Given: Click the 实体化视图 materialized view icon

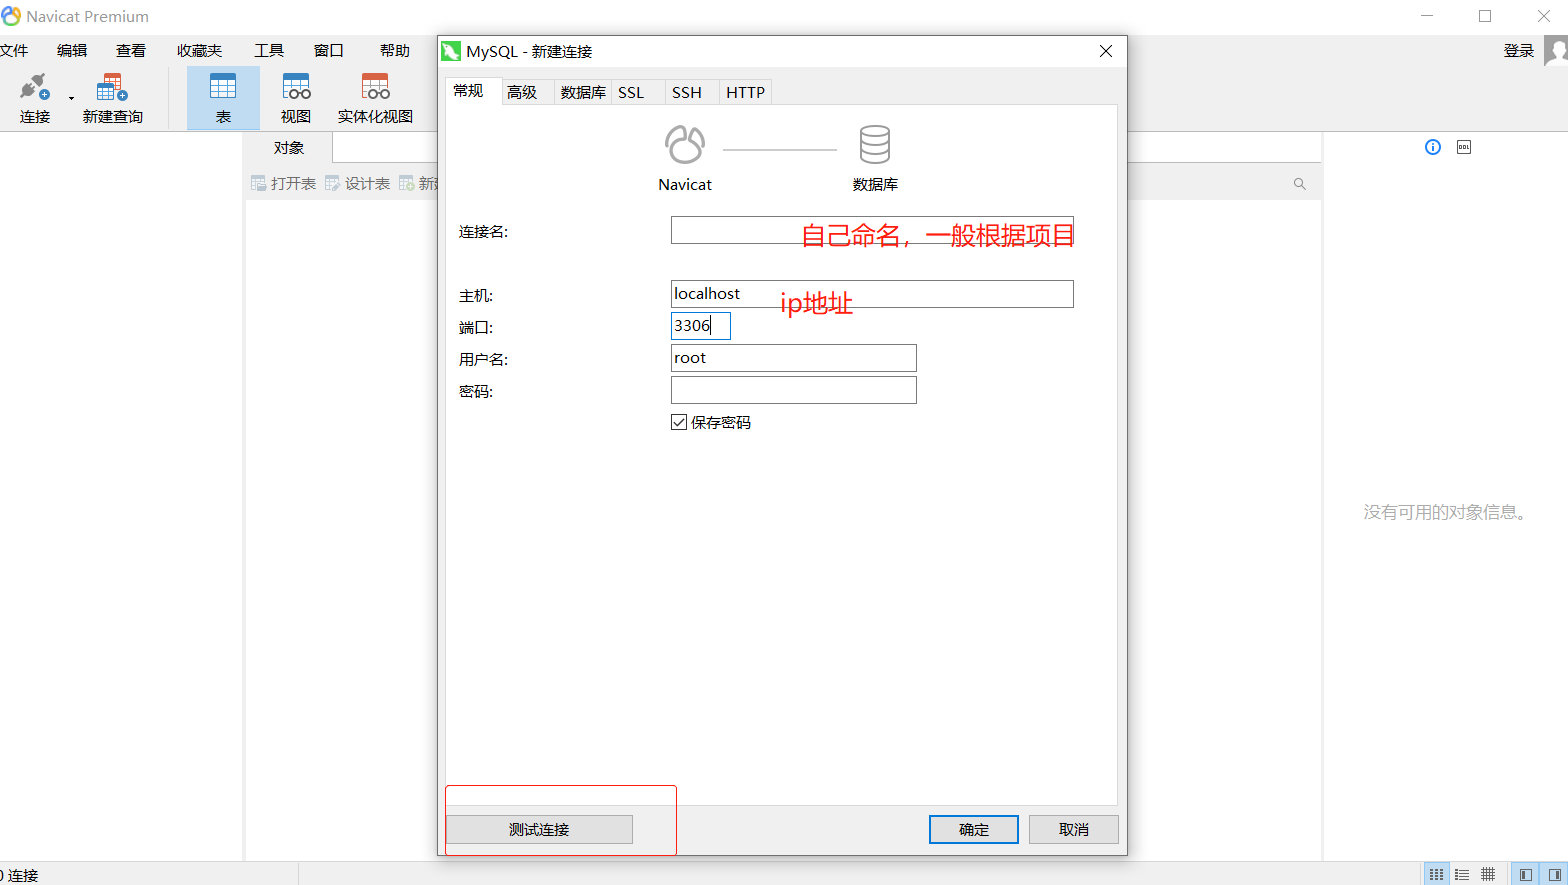Looking at the screenshot, I should (x=375, y=87).
